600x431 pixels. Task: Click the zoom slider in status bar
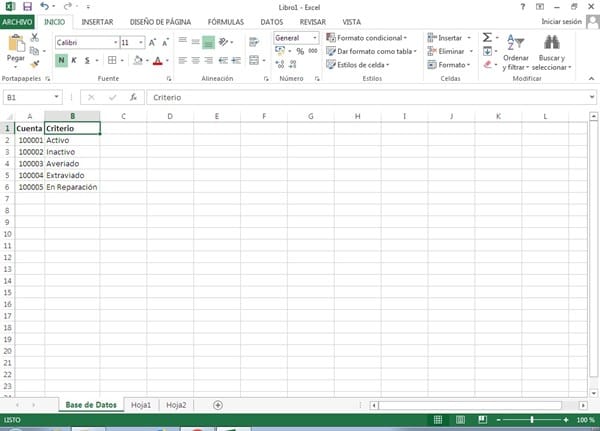pos(532,420)
